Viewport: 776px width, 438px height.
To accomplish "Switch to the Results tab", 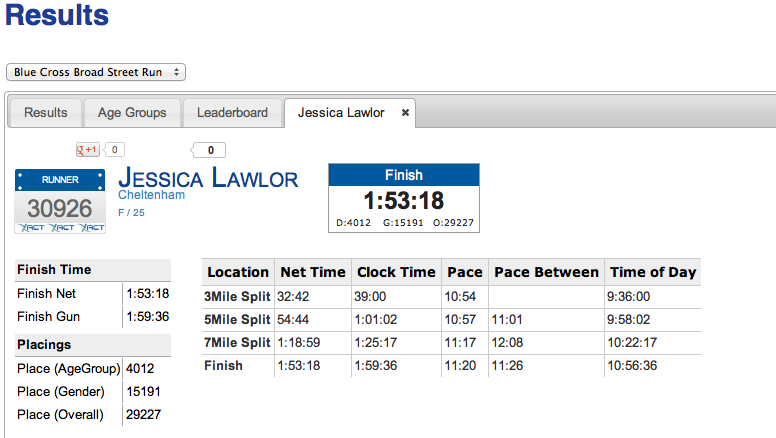I will (x=46, y=113).
